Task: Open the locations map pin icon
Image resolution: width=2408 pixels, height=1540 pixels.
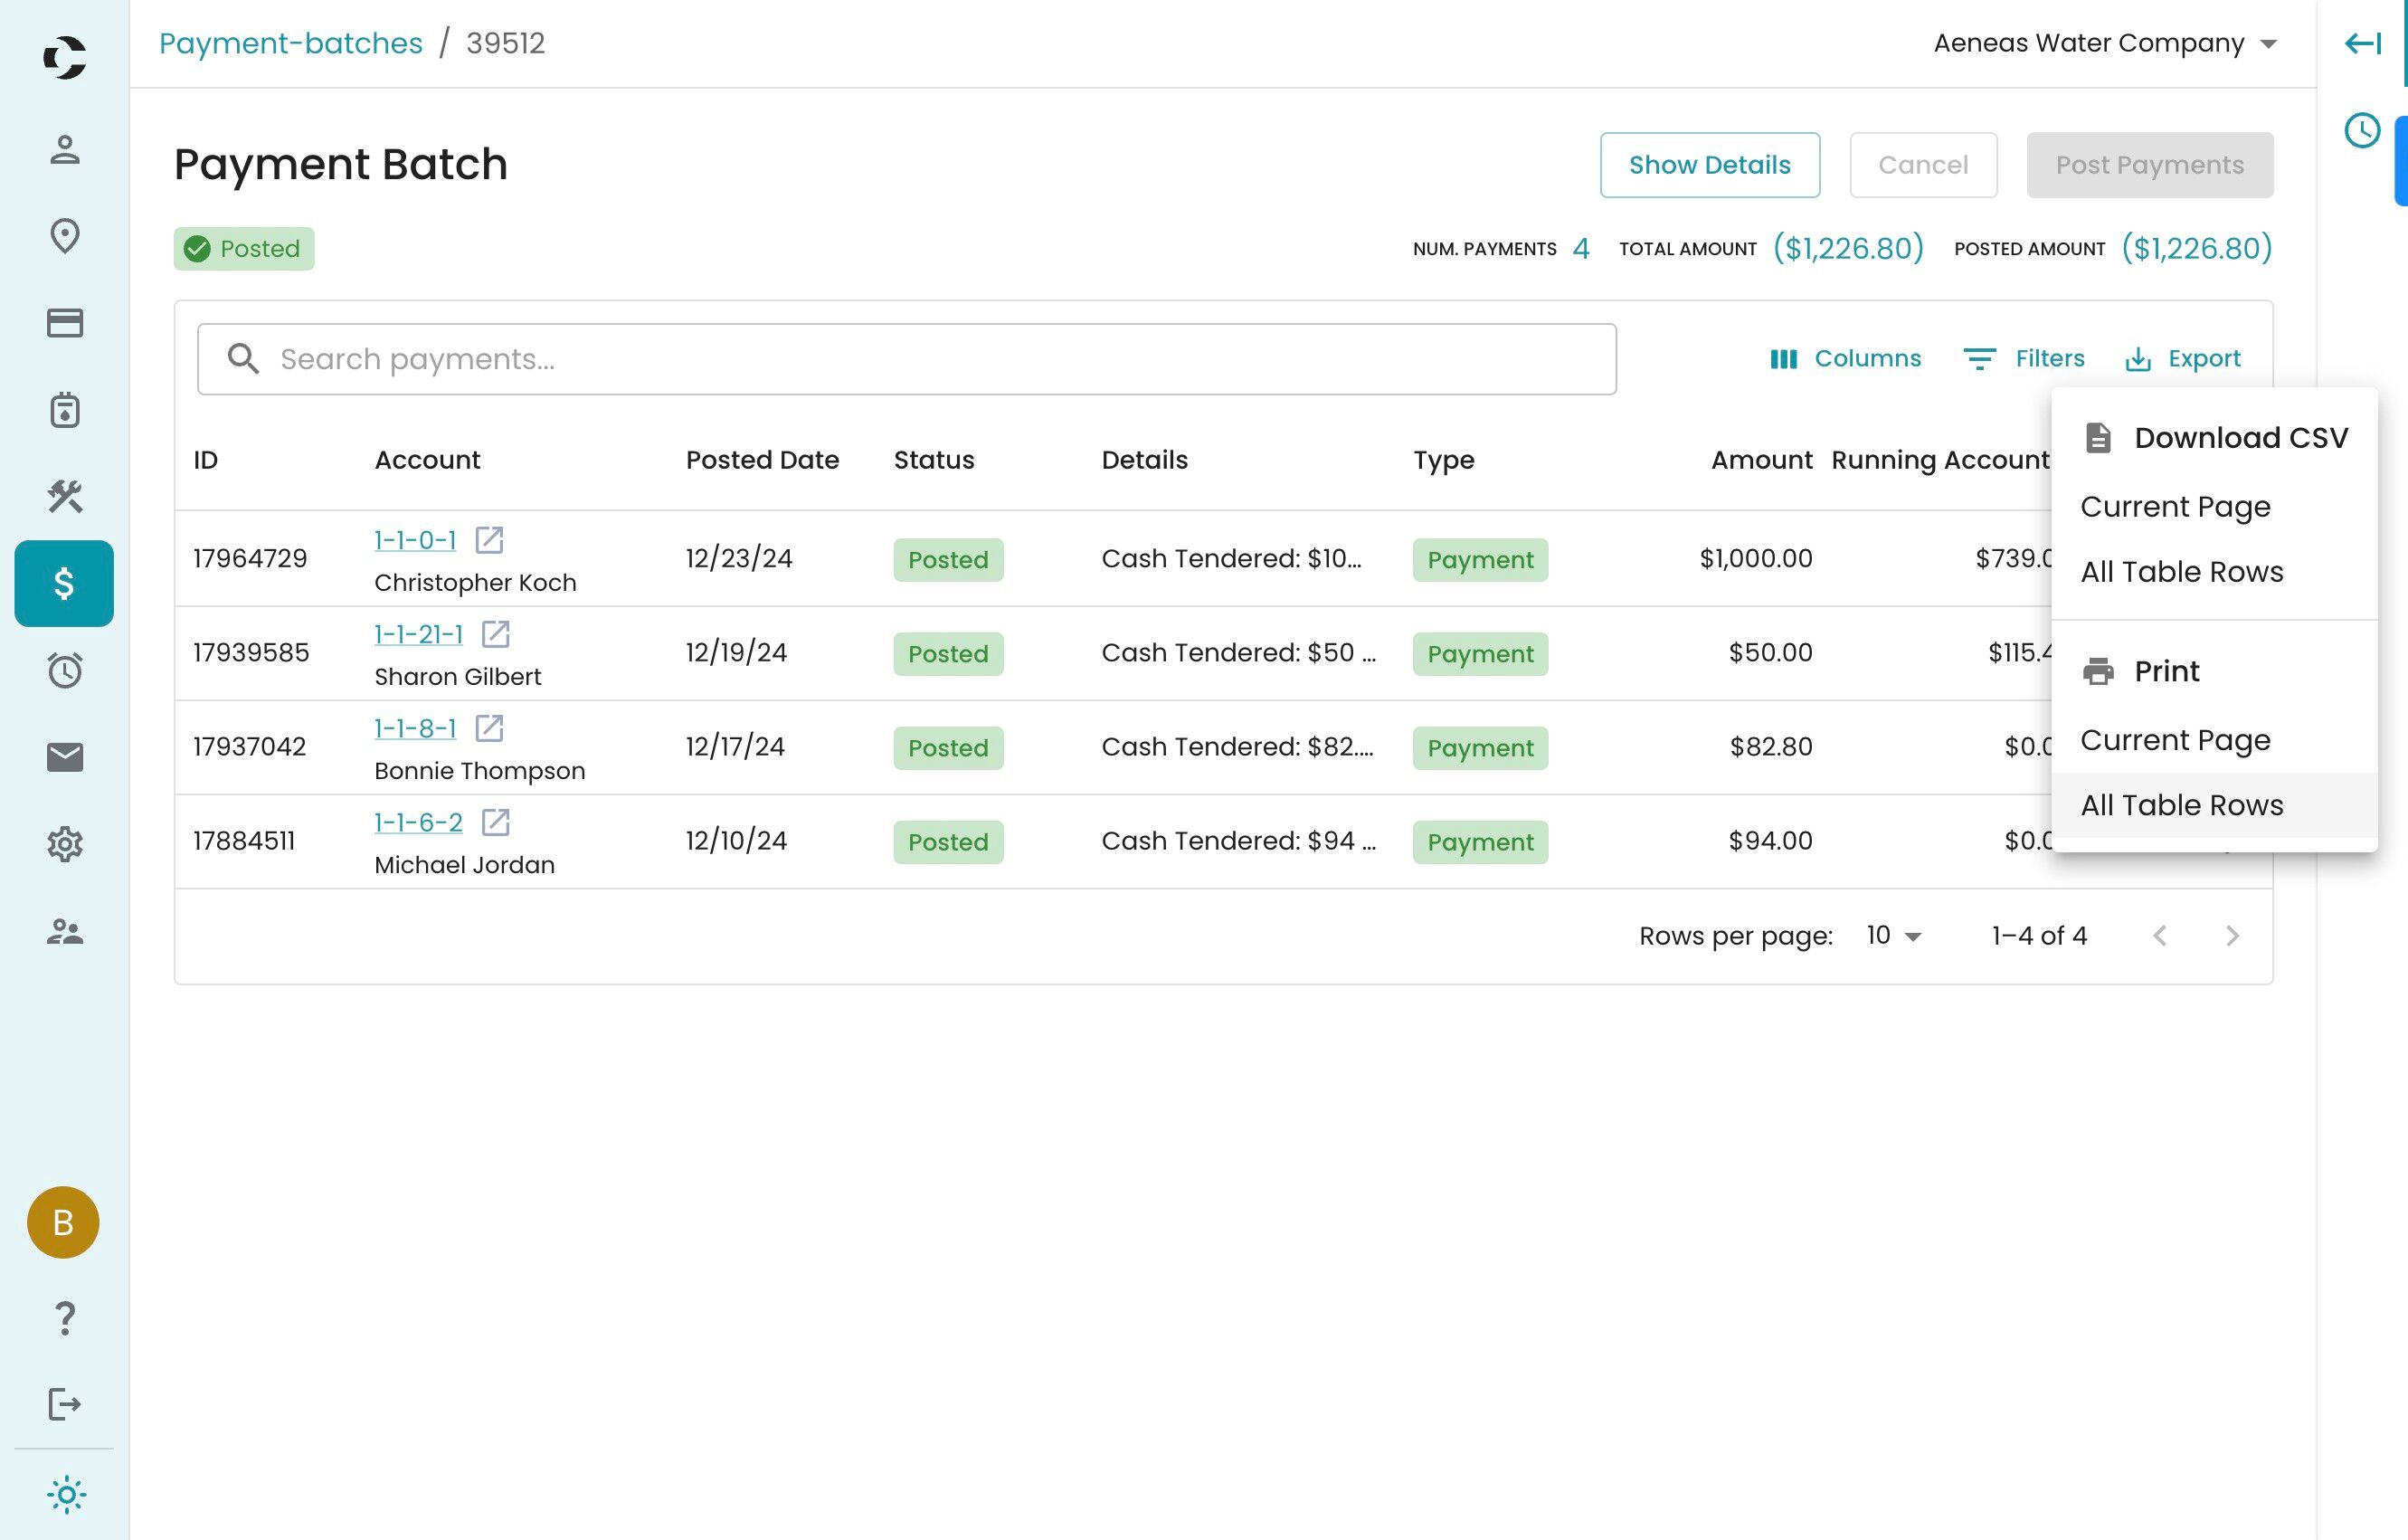Action: tap(65, 237)
